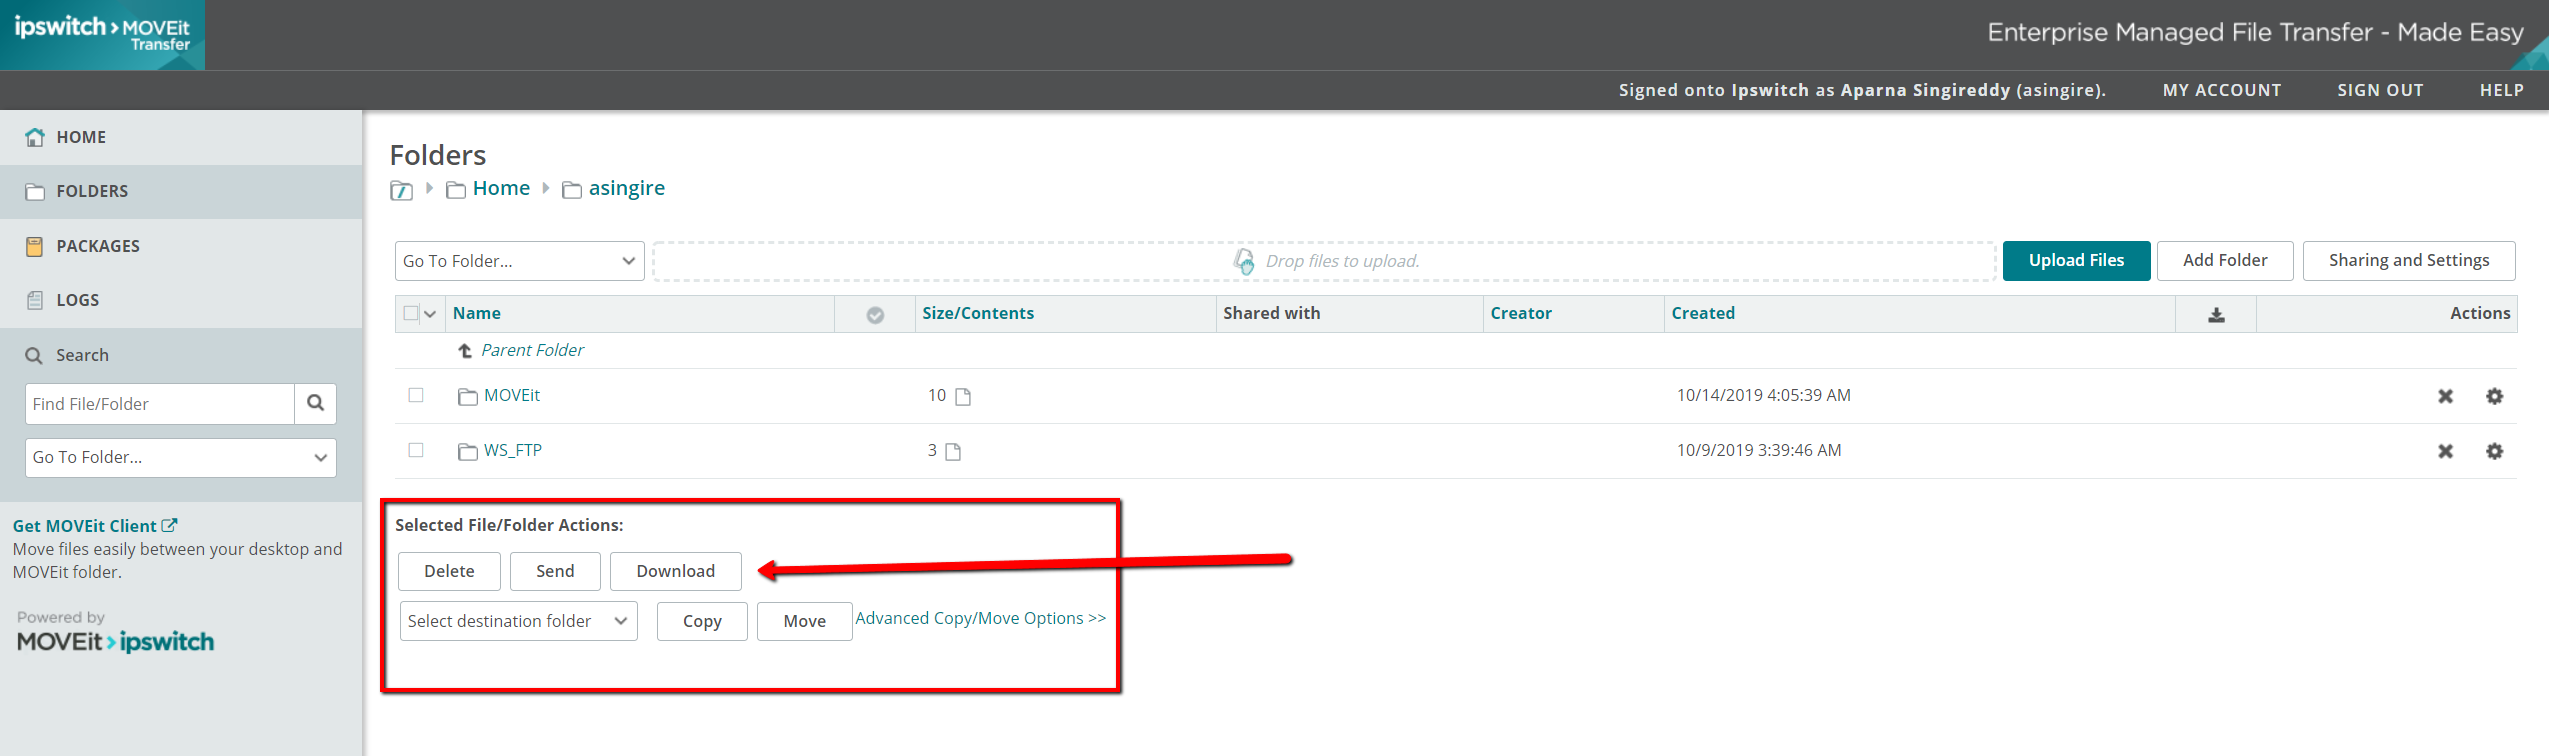Viewport: 2549px width, 756px height.
Task: Open settings gear for WS_FTP folder
Action: [2494, 451]
